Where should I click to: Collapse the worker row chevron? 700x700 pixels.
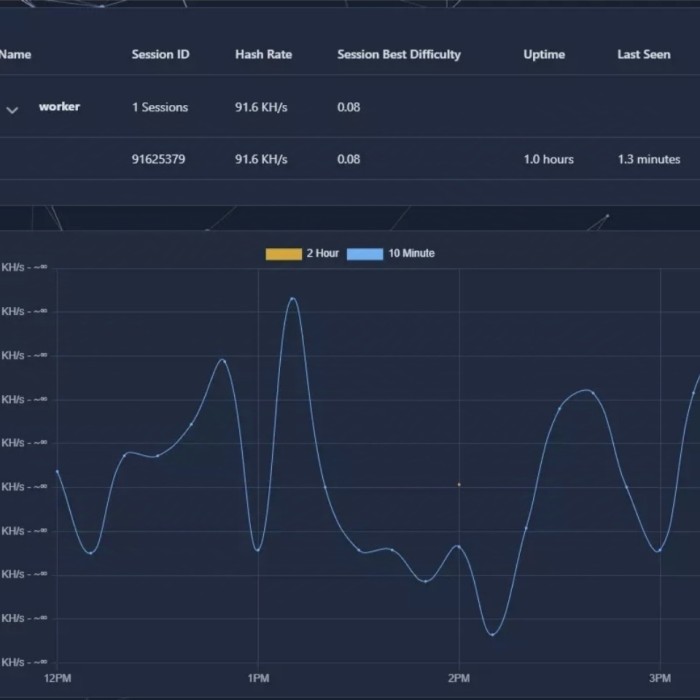tap(12, 110)
